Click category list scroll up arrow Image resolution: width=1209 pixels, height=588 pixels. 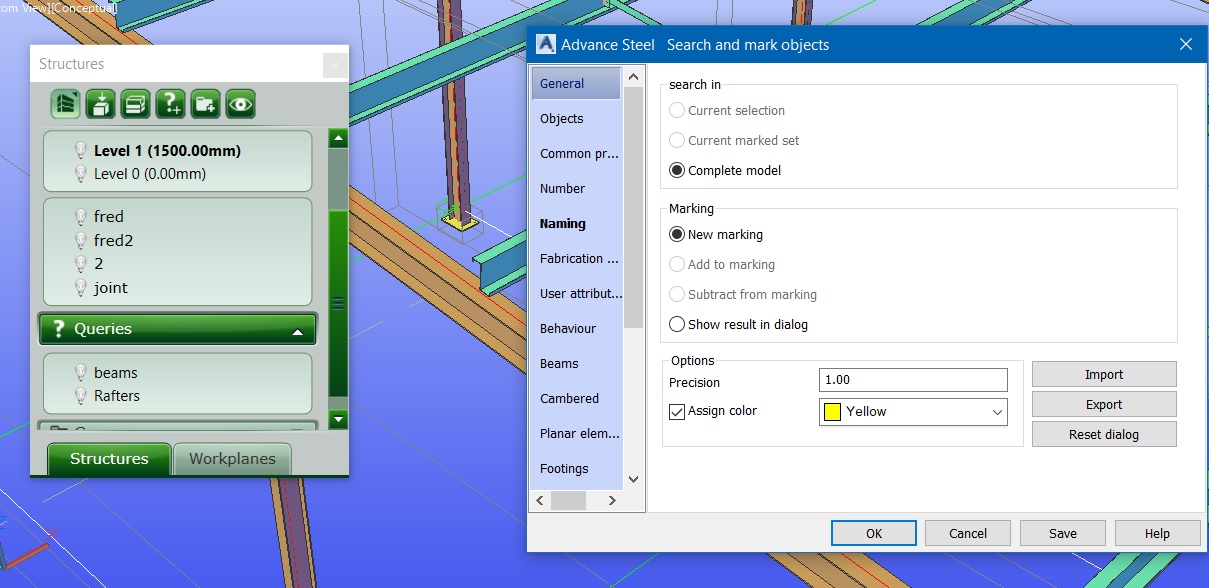point(633,76)
